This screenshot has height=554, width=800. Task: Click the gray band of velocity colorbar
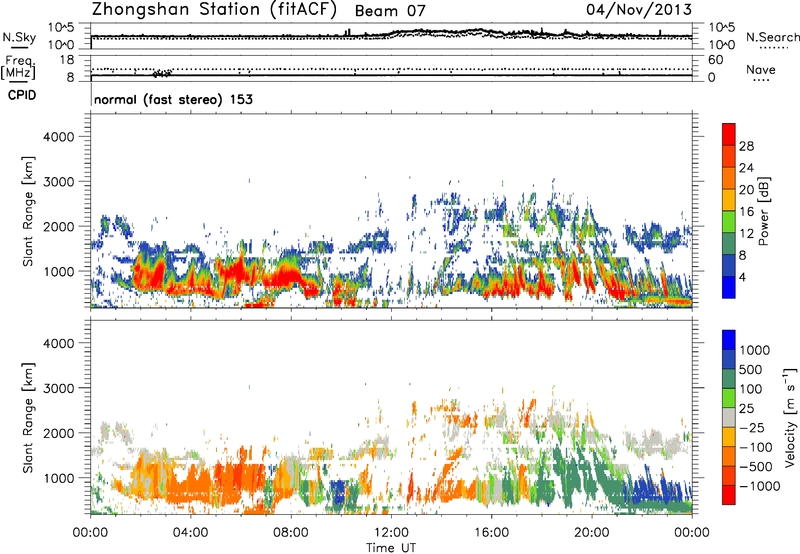(729, 417)
